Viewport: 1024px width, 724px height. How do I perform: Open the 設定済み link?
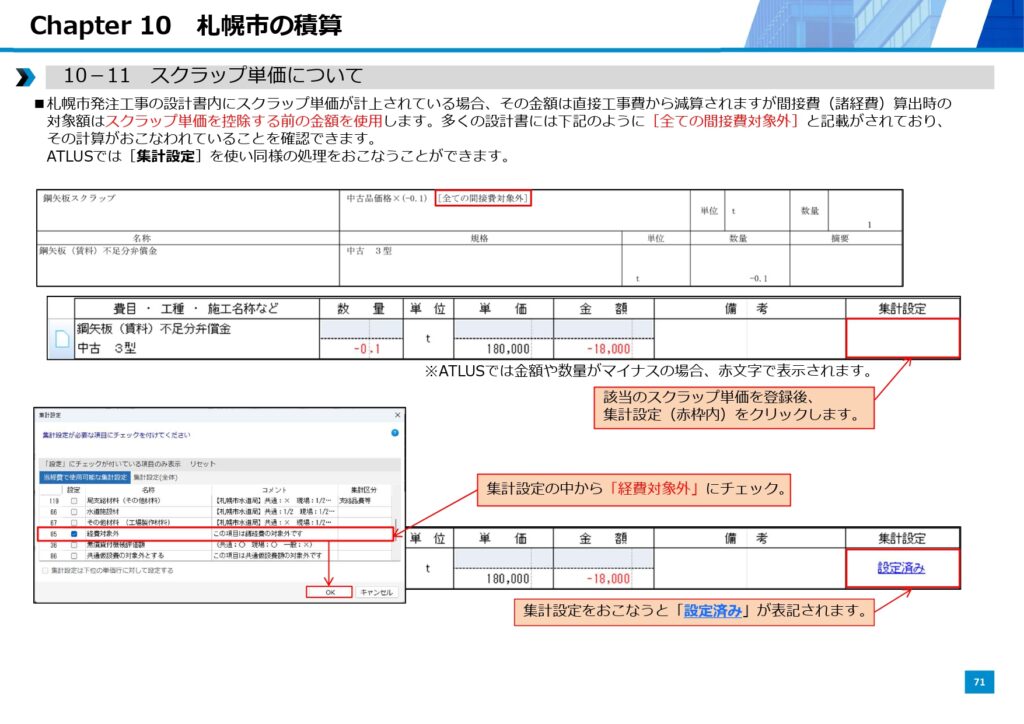[x=901, y=568]
